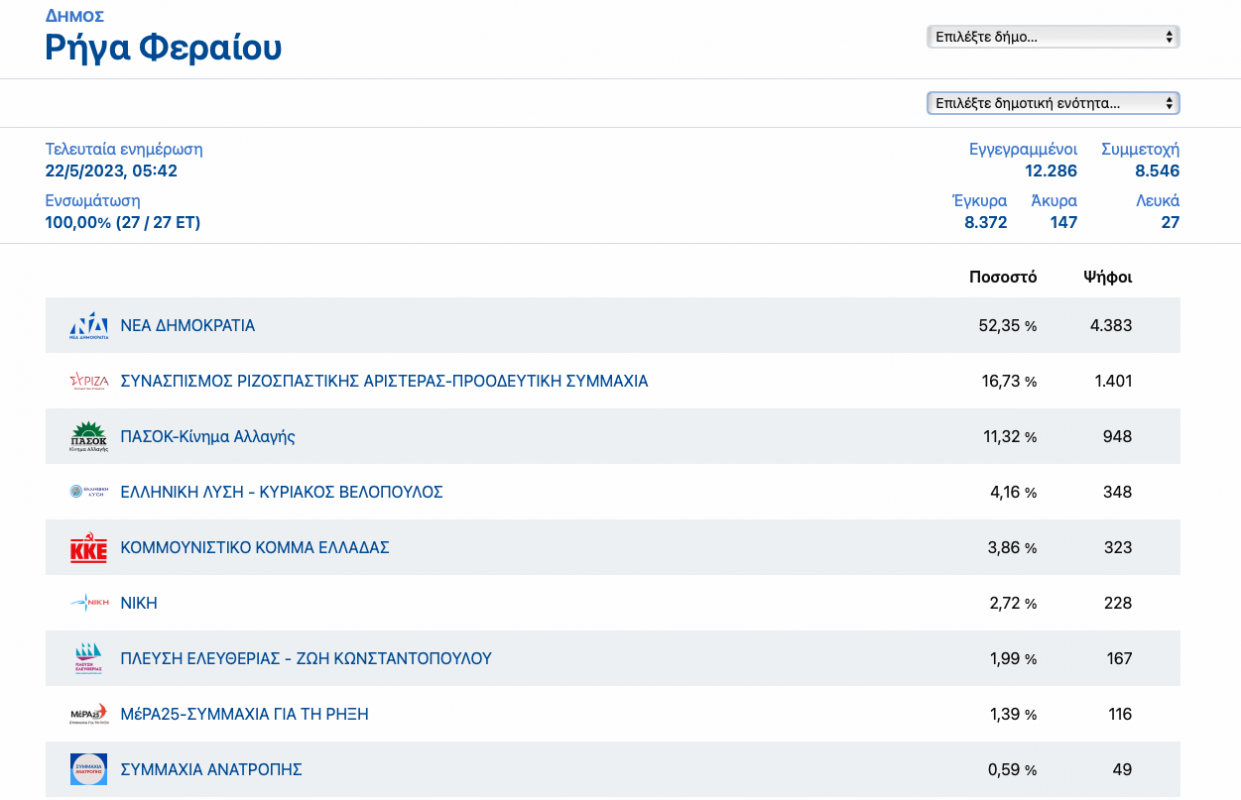The width and height of the screenshot is (1241, 800).
Task: Click the turnout value '8.546'
Action: pyautogui.click(x=1157, y=171)
